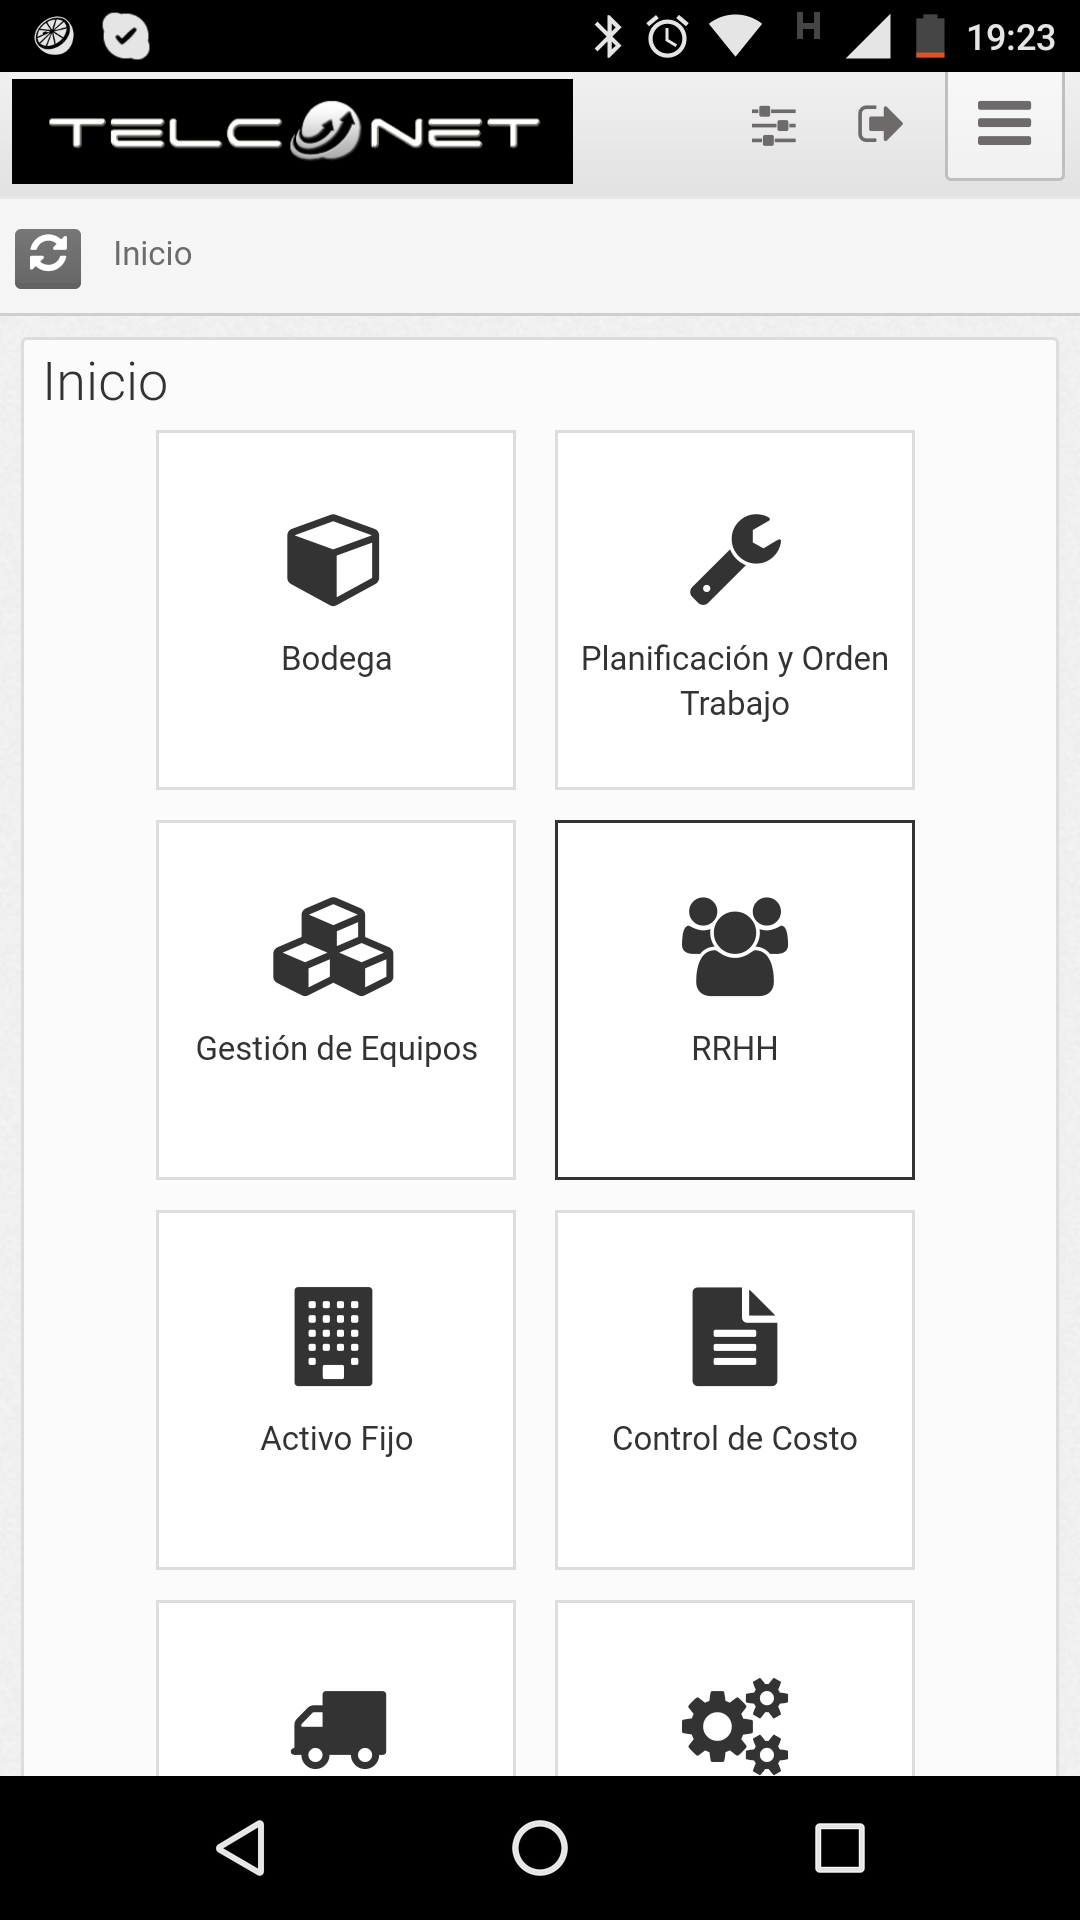Open the hamburger menu
This screenshot has height=1920, width=1080.
(1004, 124)
